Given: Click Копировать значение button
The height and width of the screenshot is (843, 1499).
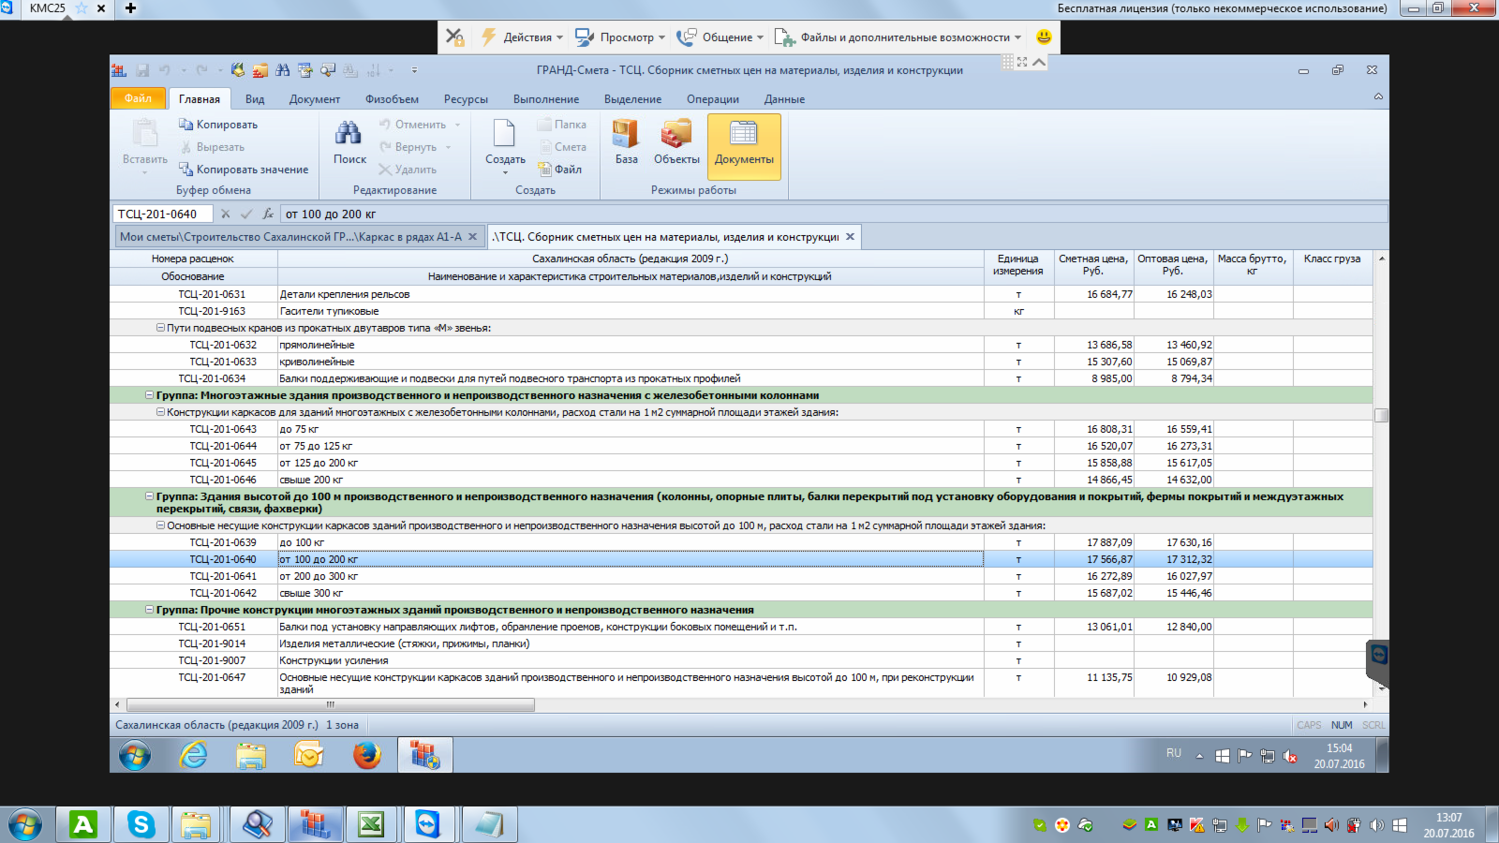Looking at the screenshot, I should click(243, 170).
